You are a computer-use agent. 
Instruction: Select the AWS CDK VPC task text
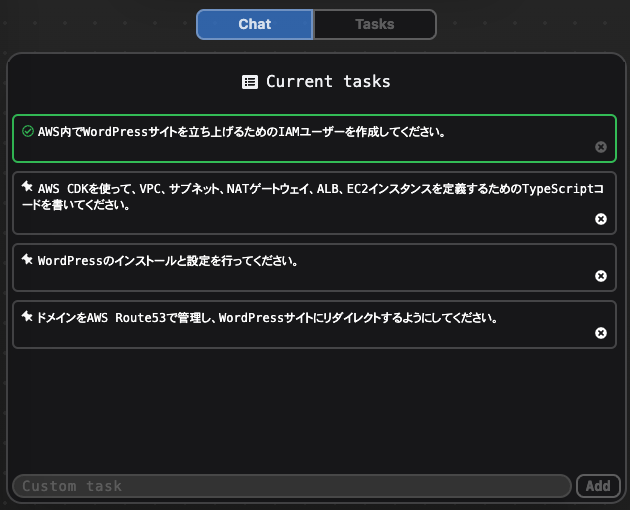pyautogui.click(x=313, y=197)
